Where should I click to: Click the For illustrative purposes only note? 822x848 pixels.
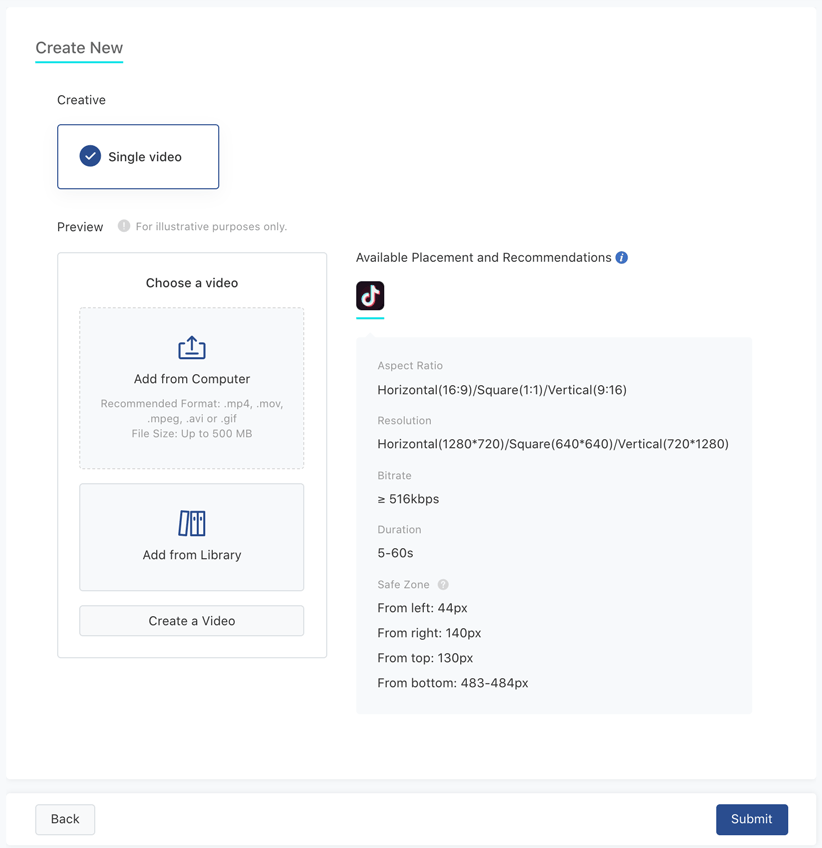(x=211, y=227)
